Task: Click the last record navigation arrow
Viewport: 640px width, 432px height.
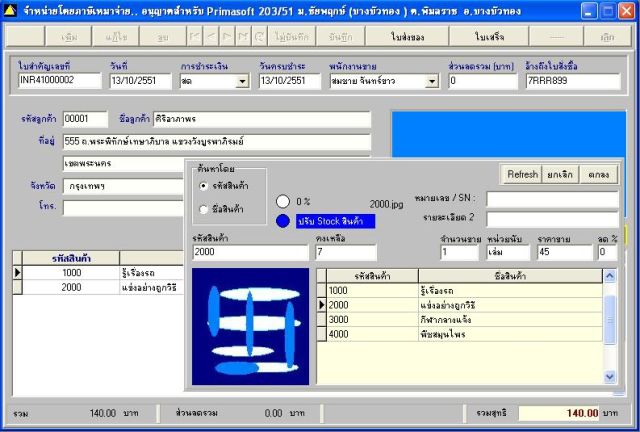Action: 244,36
